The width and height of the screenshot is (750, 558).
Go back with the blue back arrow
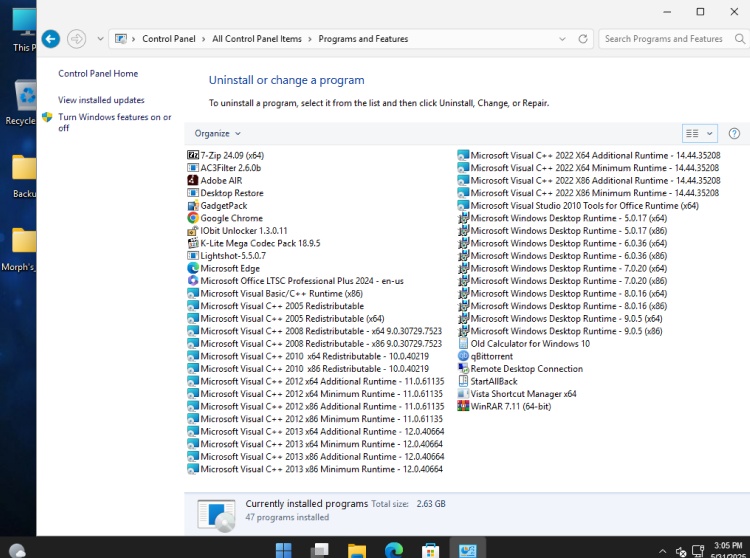51,39
